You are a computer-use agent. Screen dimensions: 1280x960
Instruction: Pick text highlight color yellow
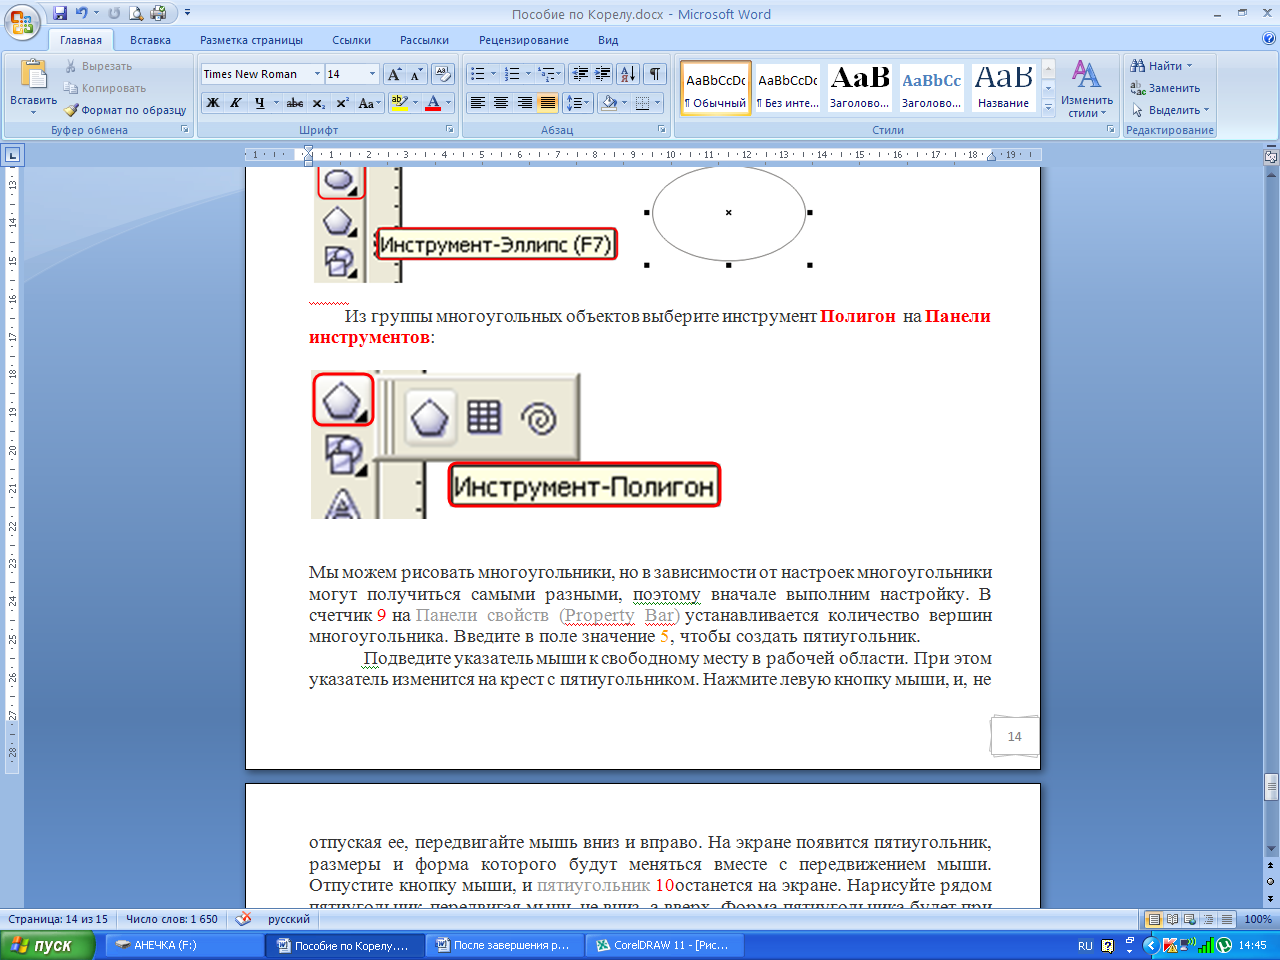399,103
